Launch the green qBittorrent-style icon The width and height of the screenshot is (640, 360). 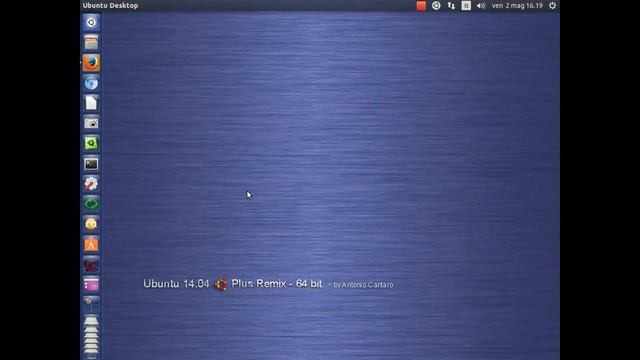tap(91, 143)
